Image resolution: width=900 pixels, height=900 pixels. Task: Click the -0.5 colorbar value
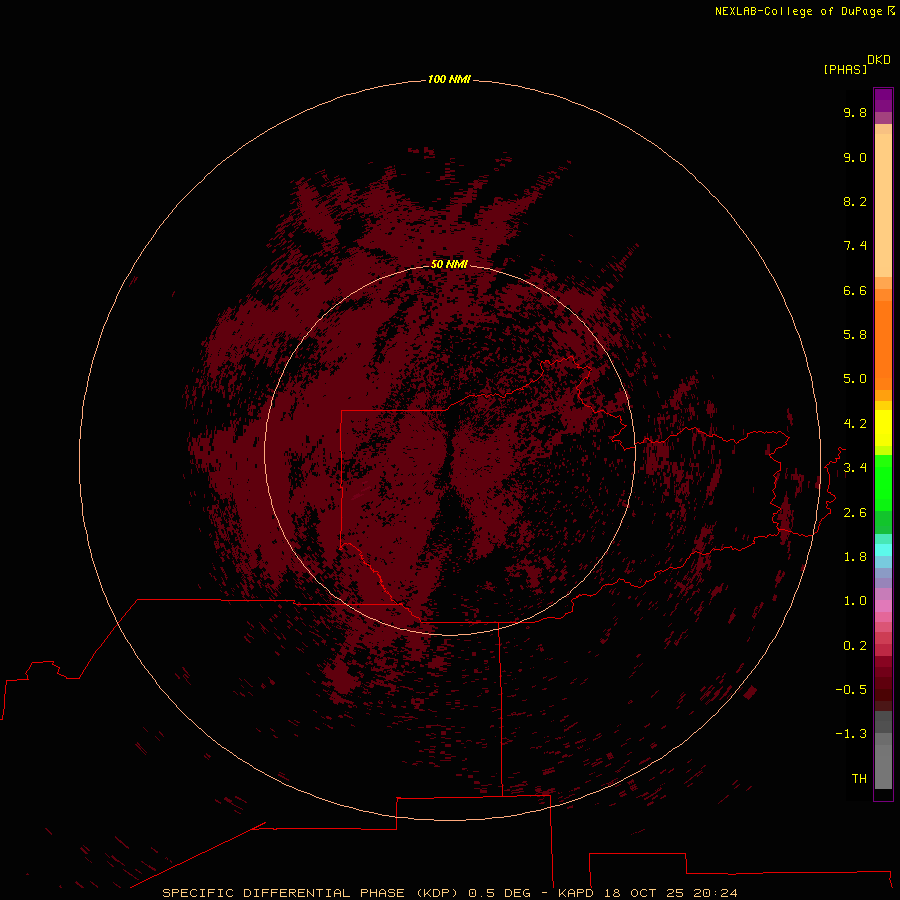tap(851, 690)
